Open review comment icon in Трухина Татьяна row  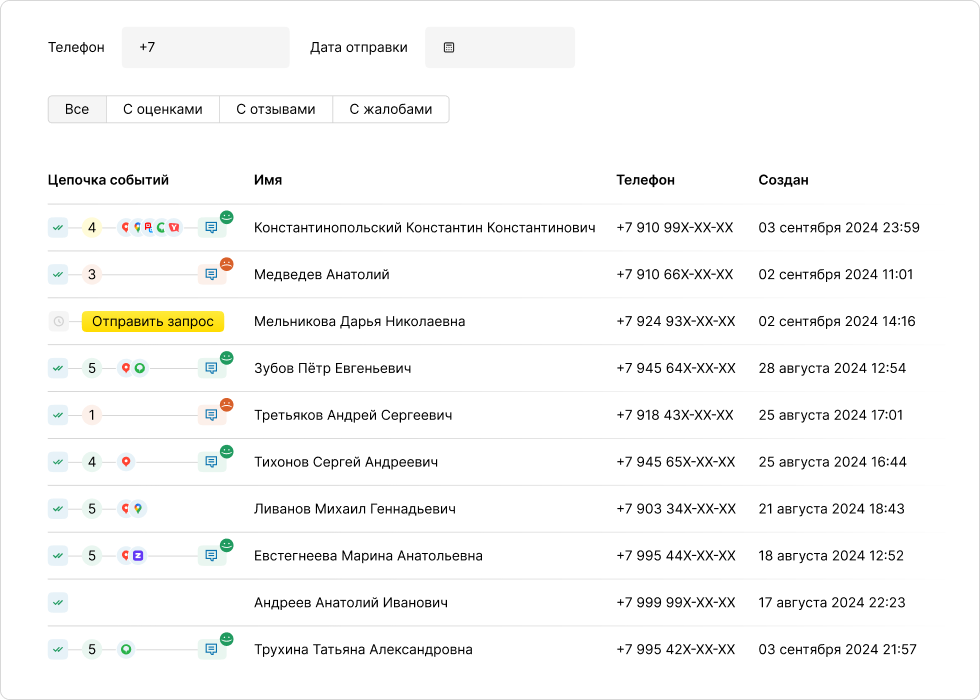[x=211, y=649]
